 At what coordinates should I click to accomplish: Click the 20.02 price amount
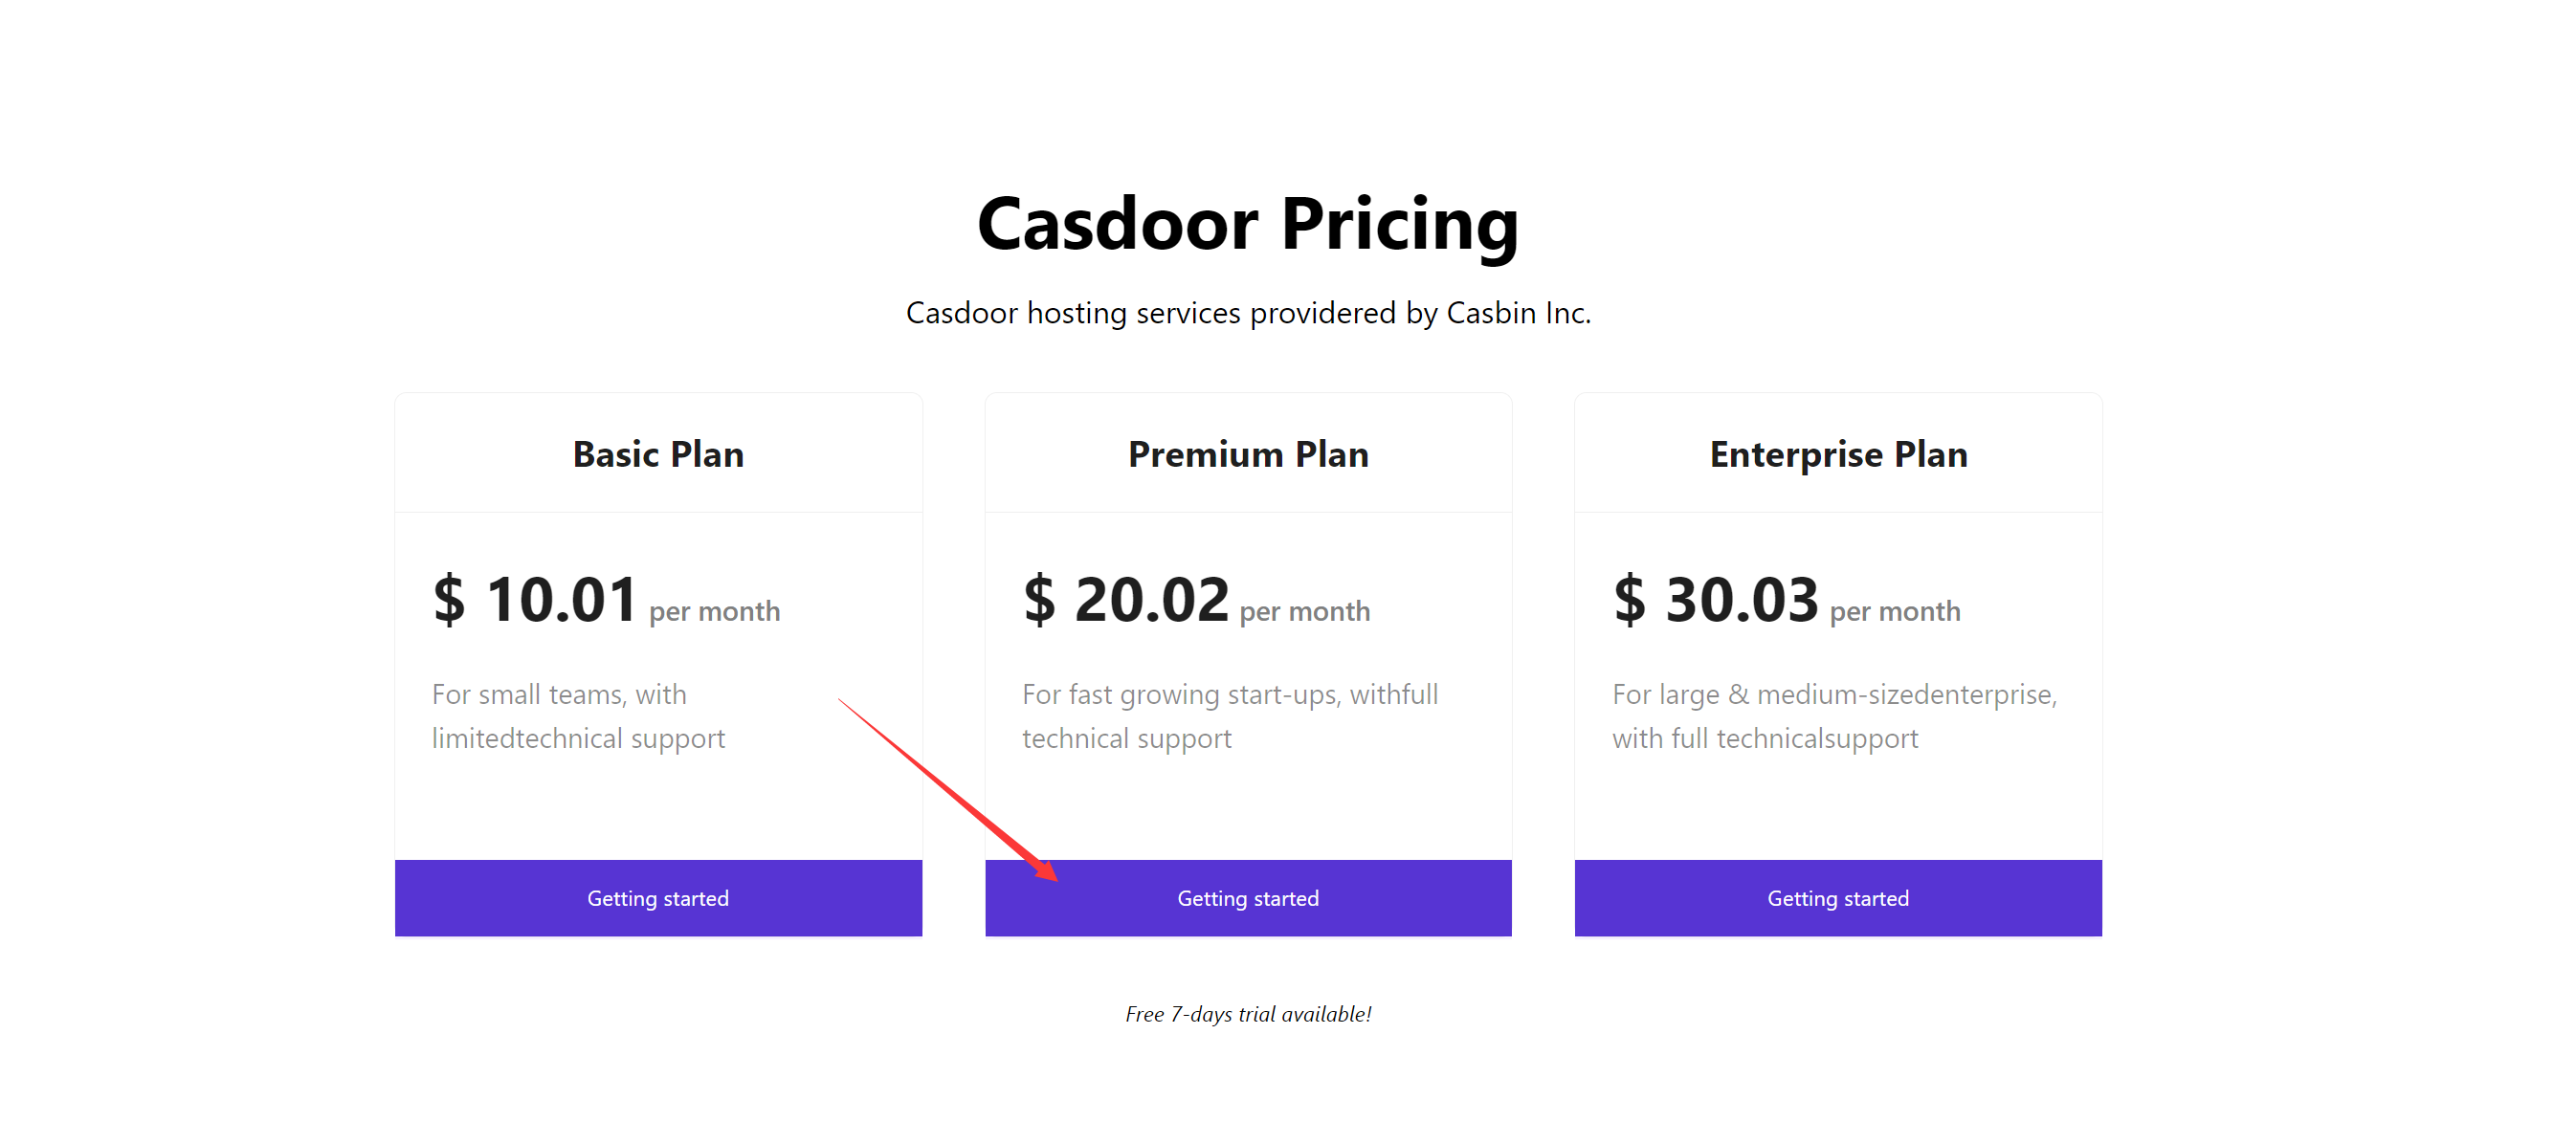click(x=1151, y=600)
